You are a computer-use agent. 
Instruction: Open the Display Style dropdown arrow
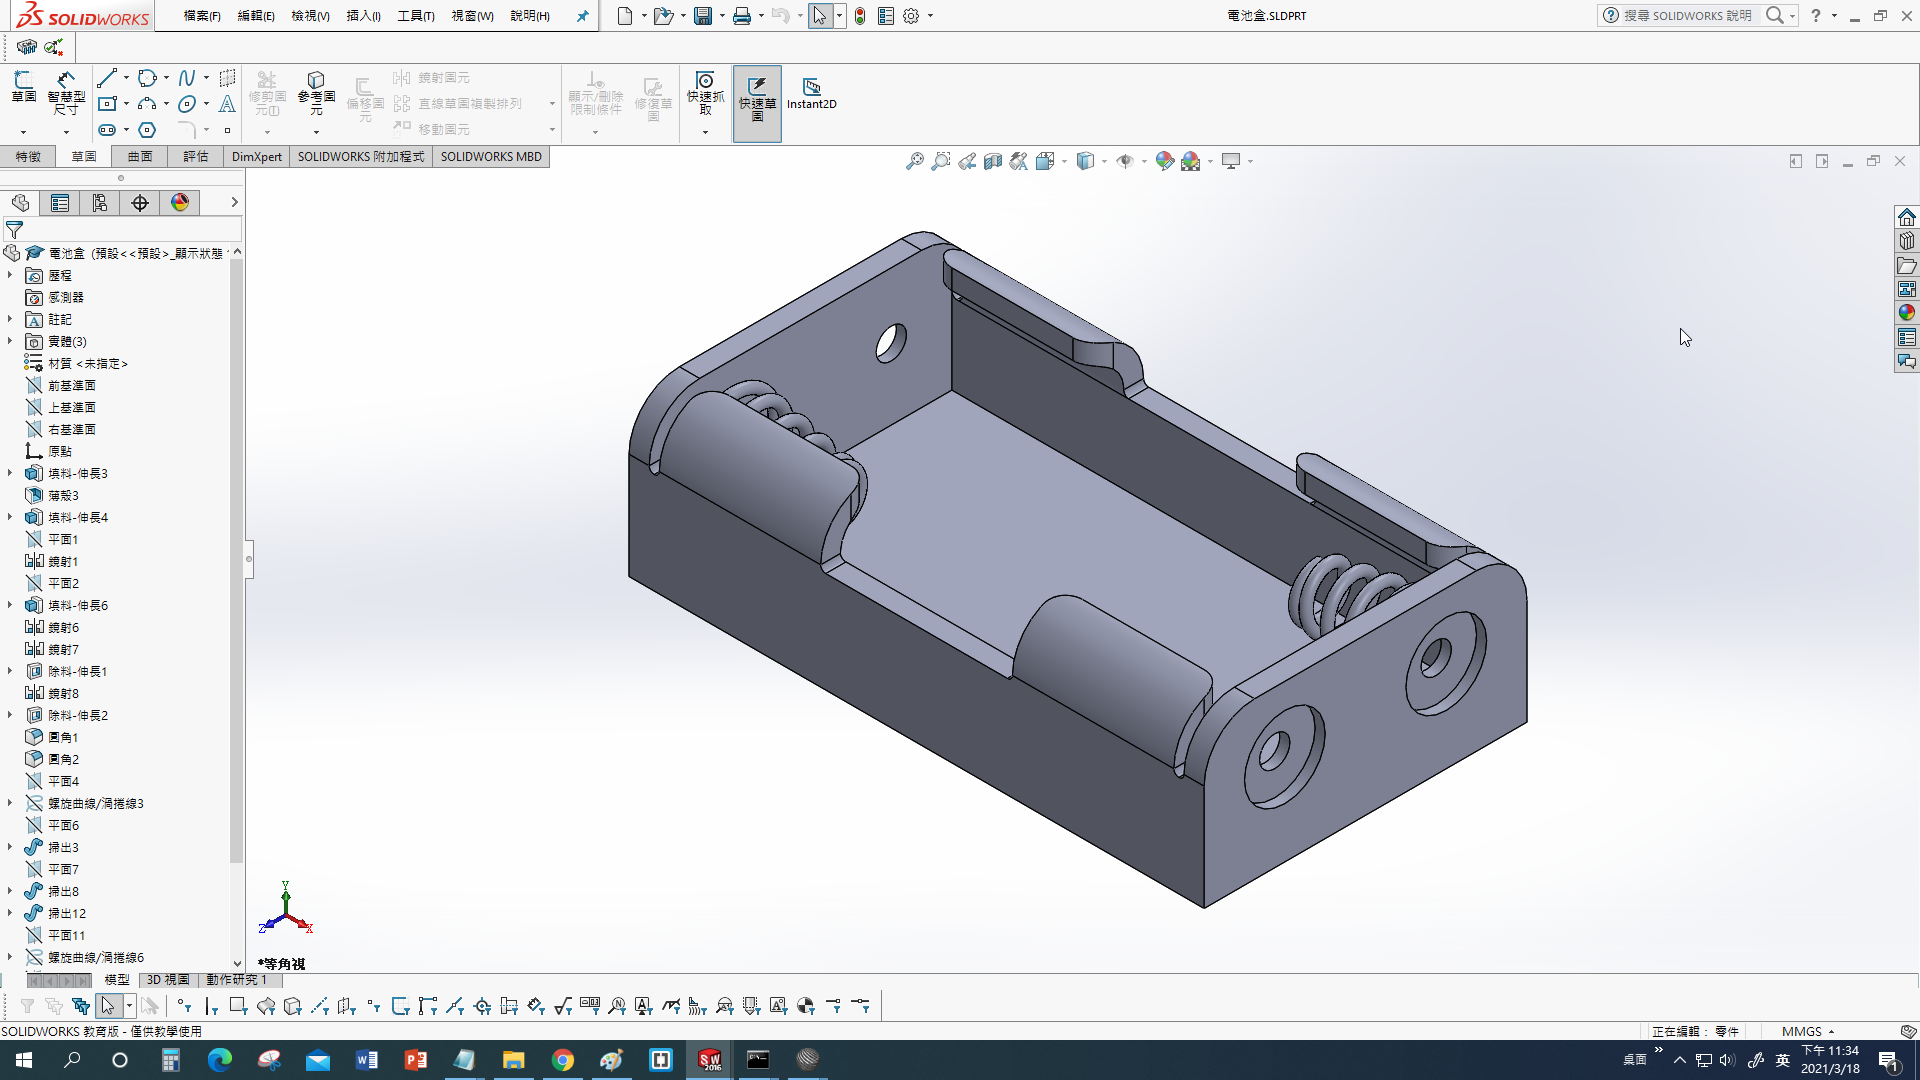(x=1104, y=161)
